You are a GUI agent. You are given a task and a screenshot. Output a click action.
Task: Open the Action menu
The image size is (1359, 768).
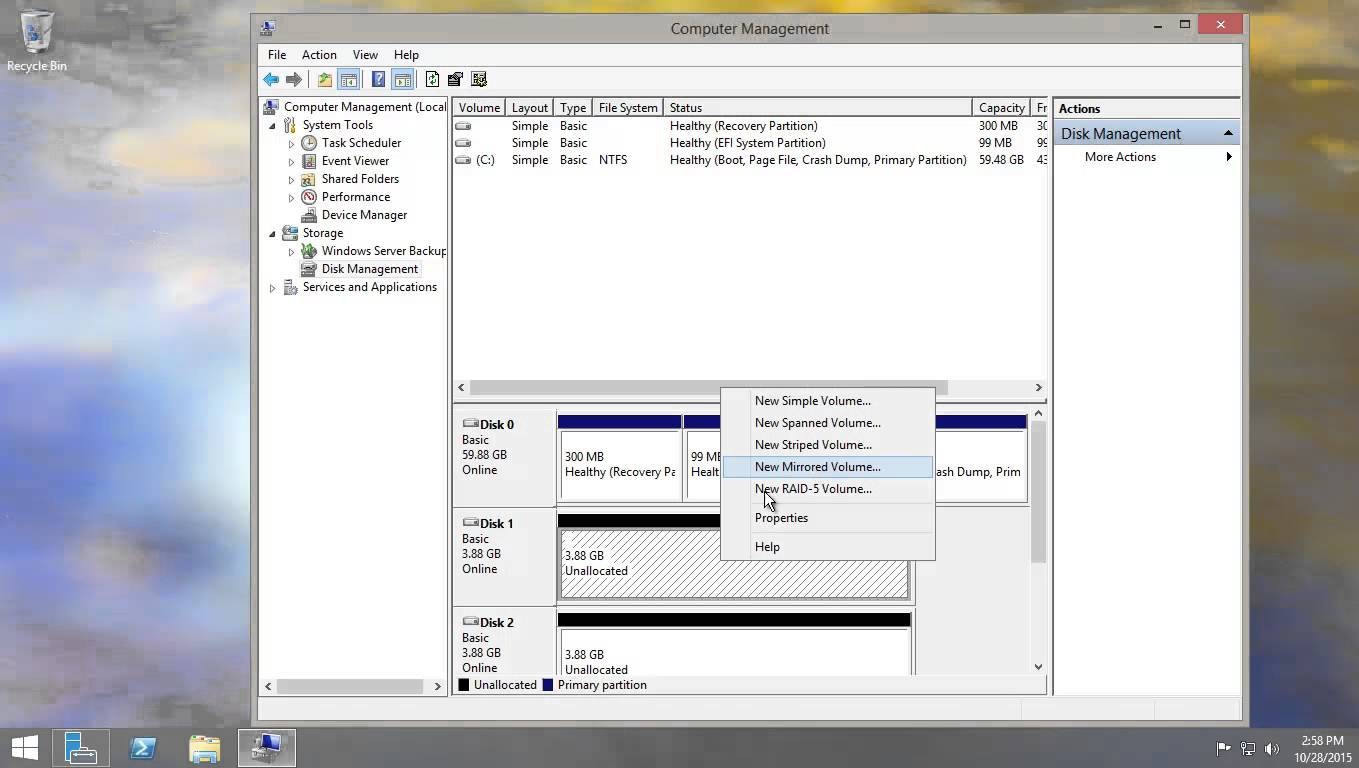pyautogui.click(x=319, y=55)
